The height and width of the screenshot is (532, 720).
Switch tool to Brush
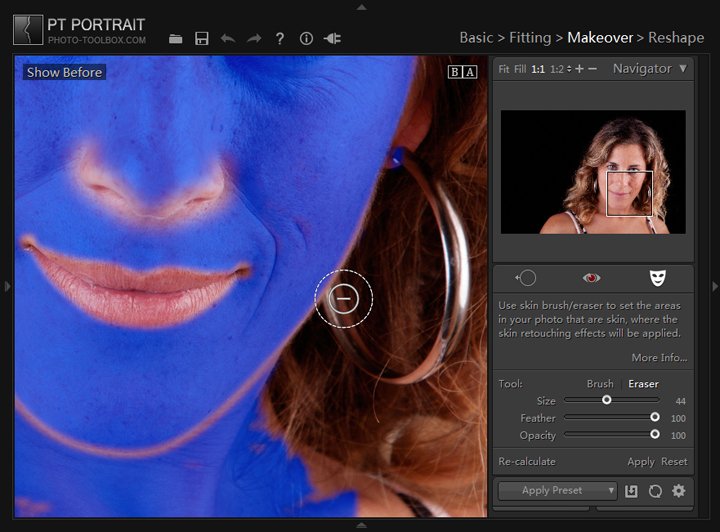[600, 384]
